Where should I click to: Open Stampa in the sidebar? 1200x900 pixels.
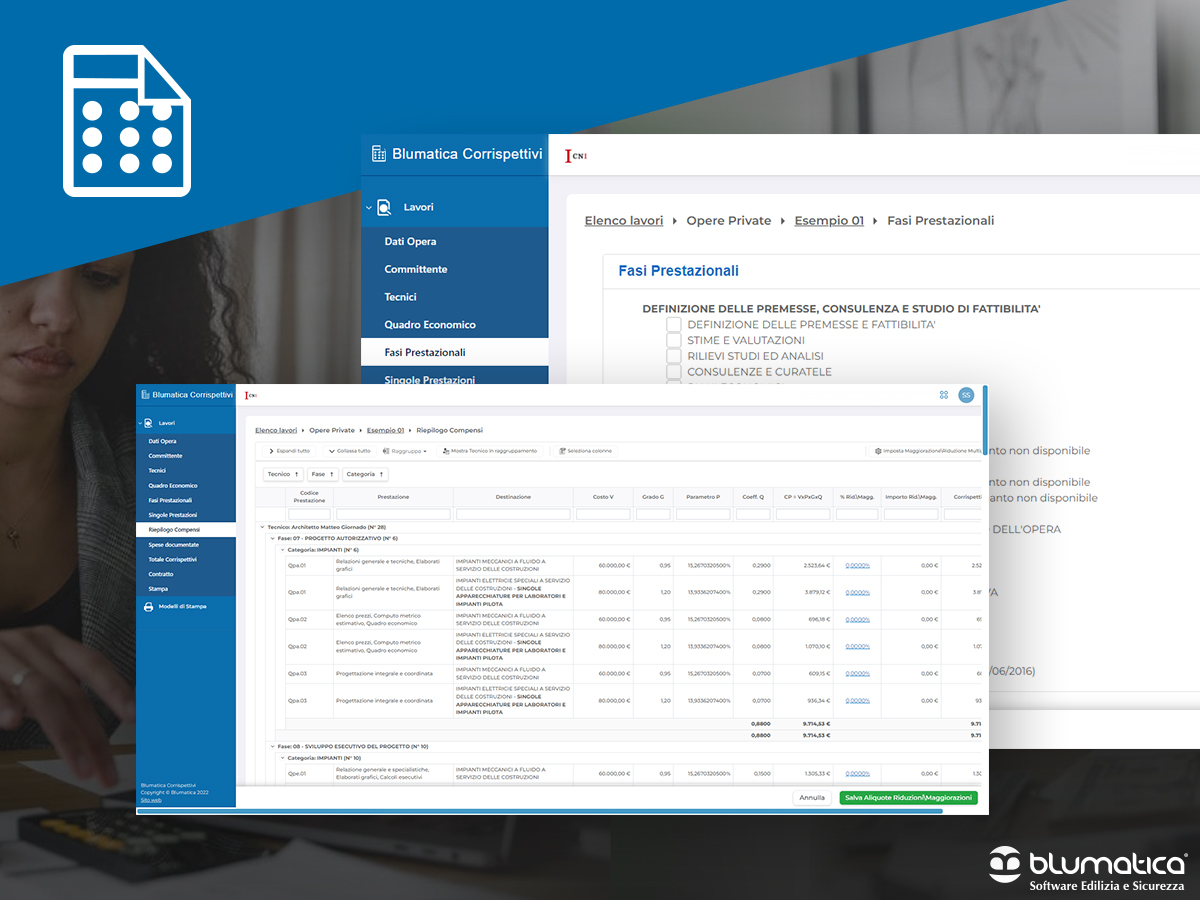coord(158,588)
